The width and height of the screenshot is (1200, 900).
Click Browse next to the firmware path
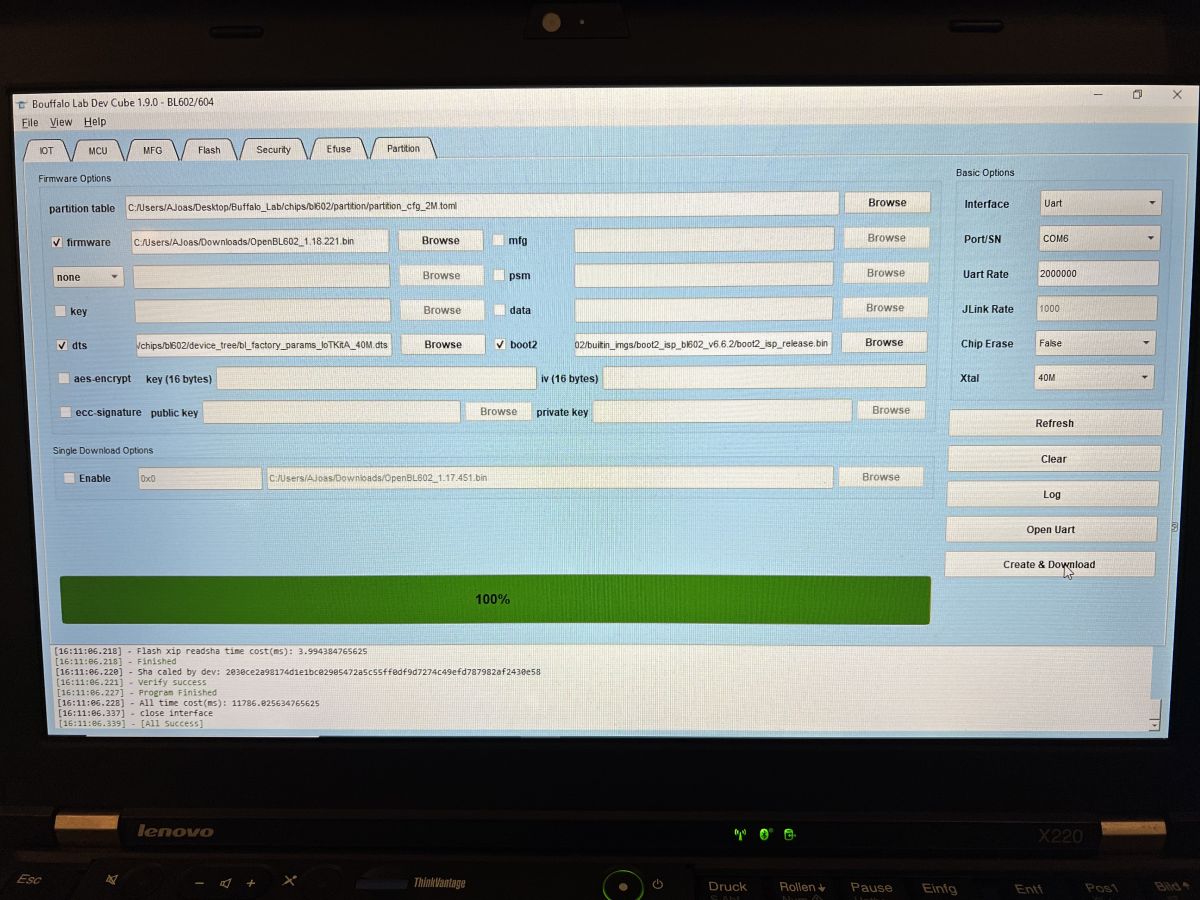click(x=441, y=240)
